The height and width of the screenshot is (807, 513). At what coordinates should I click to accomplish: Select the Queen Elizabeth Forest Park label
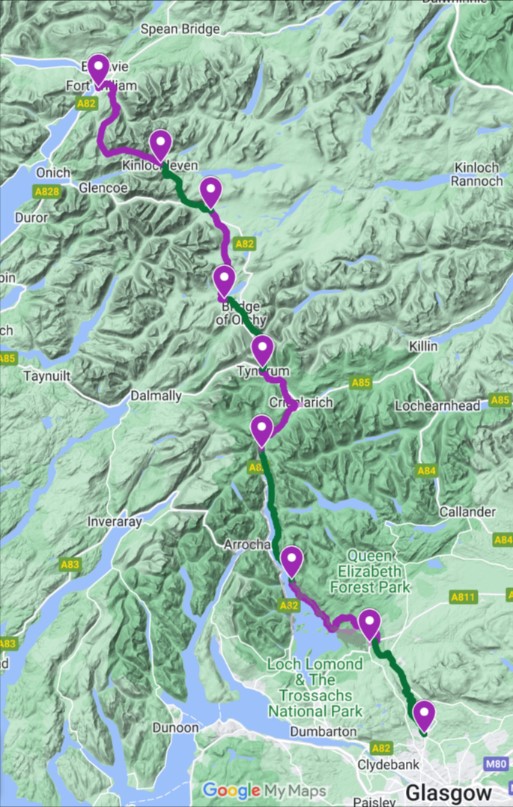point(370,571)
